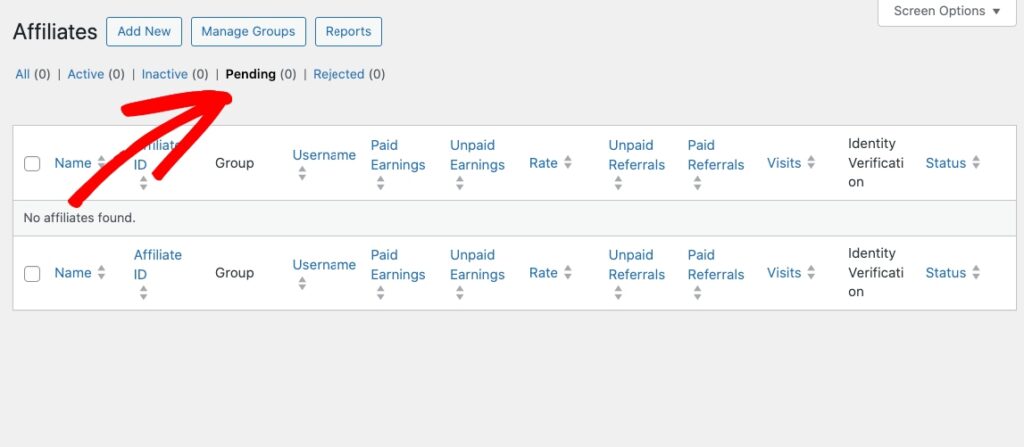Viewport: 1024px width, 447px height.
Task: Tick the select-all checkbox in table header
Action: (x=32, y=164)
